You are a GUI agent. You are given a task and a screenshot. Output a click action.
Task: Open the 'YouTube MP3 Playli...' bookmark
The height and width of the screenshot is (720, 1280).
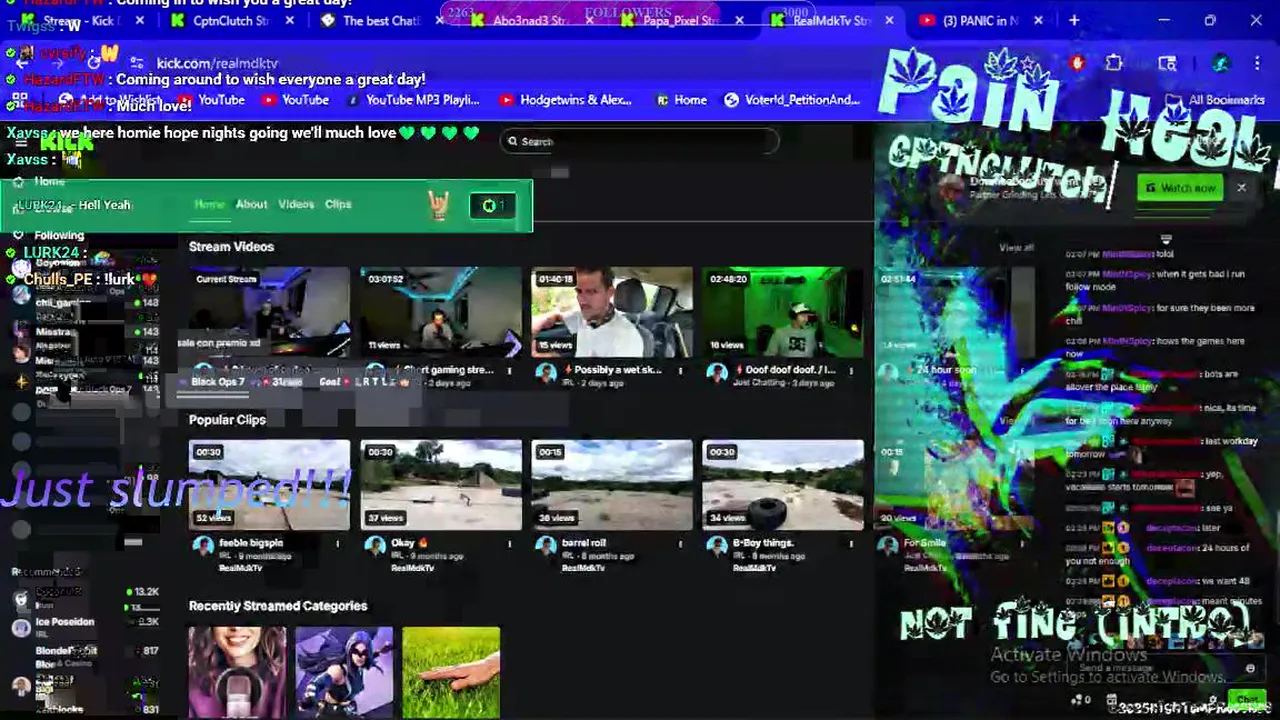(x=413, y=100)
